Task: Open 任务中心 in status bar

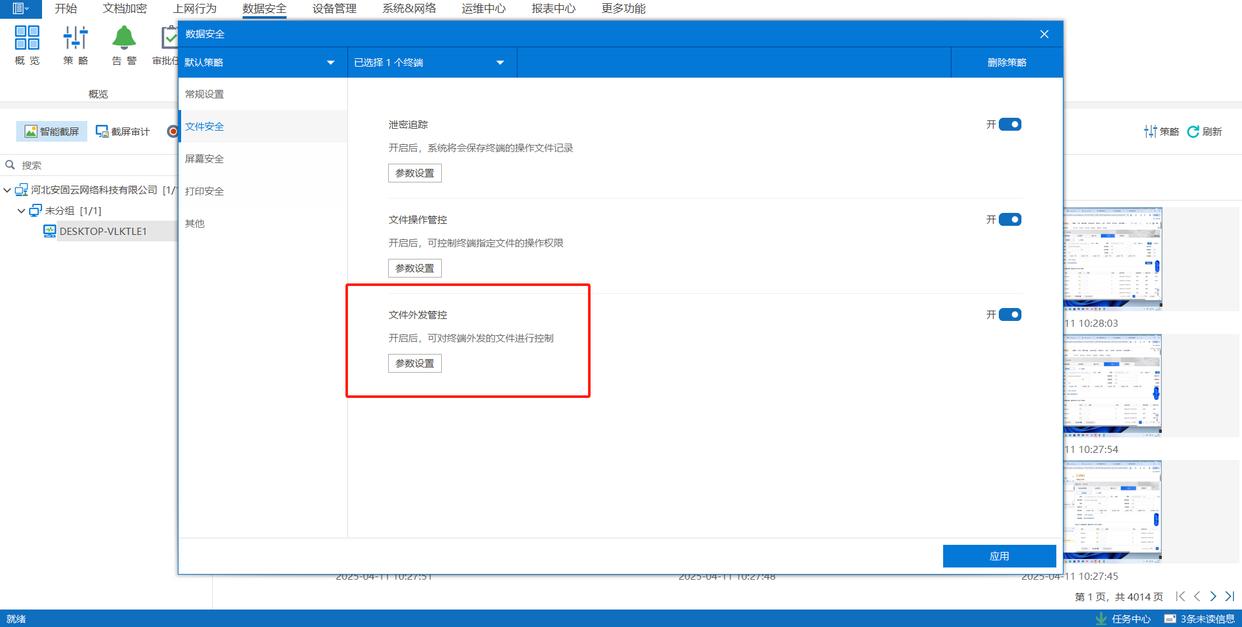Action: [x=1123, y=619]
